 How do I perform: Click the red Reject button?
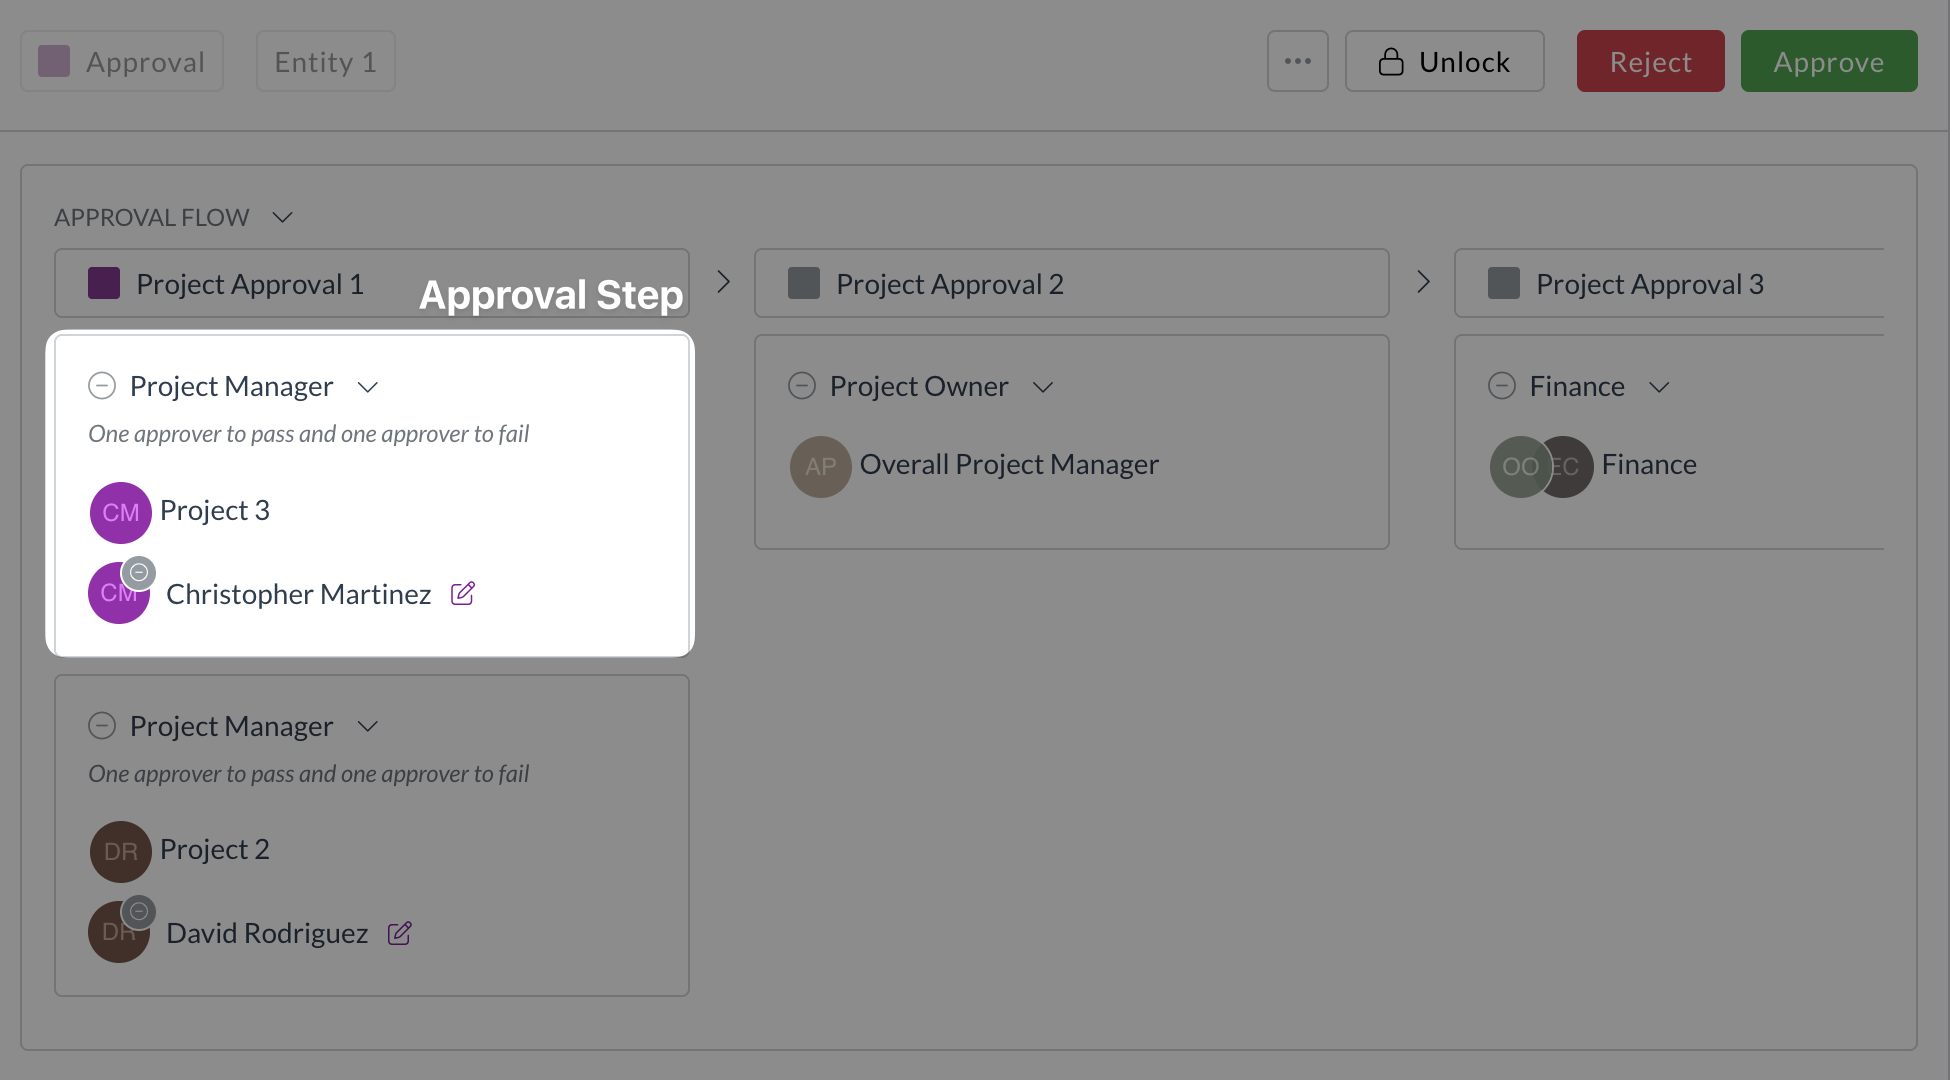[x=1650, y=61]
